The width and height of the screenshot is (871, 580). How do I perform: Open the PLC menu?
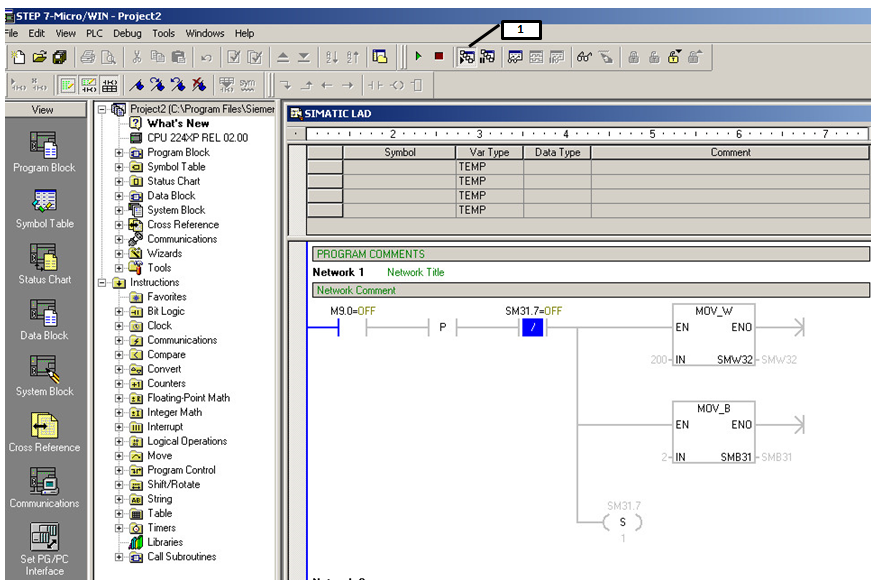point(94,33)
